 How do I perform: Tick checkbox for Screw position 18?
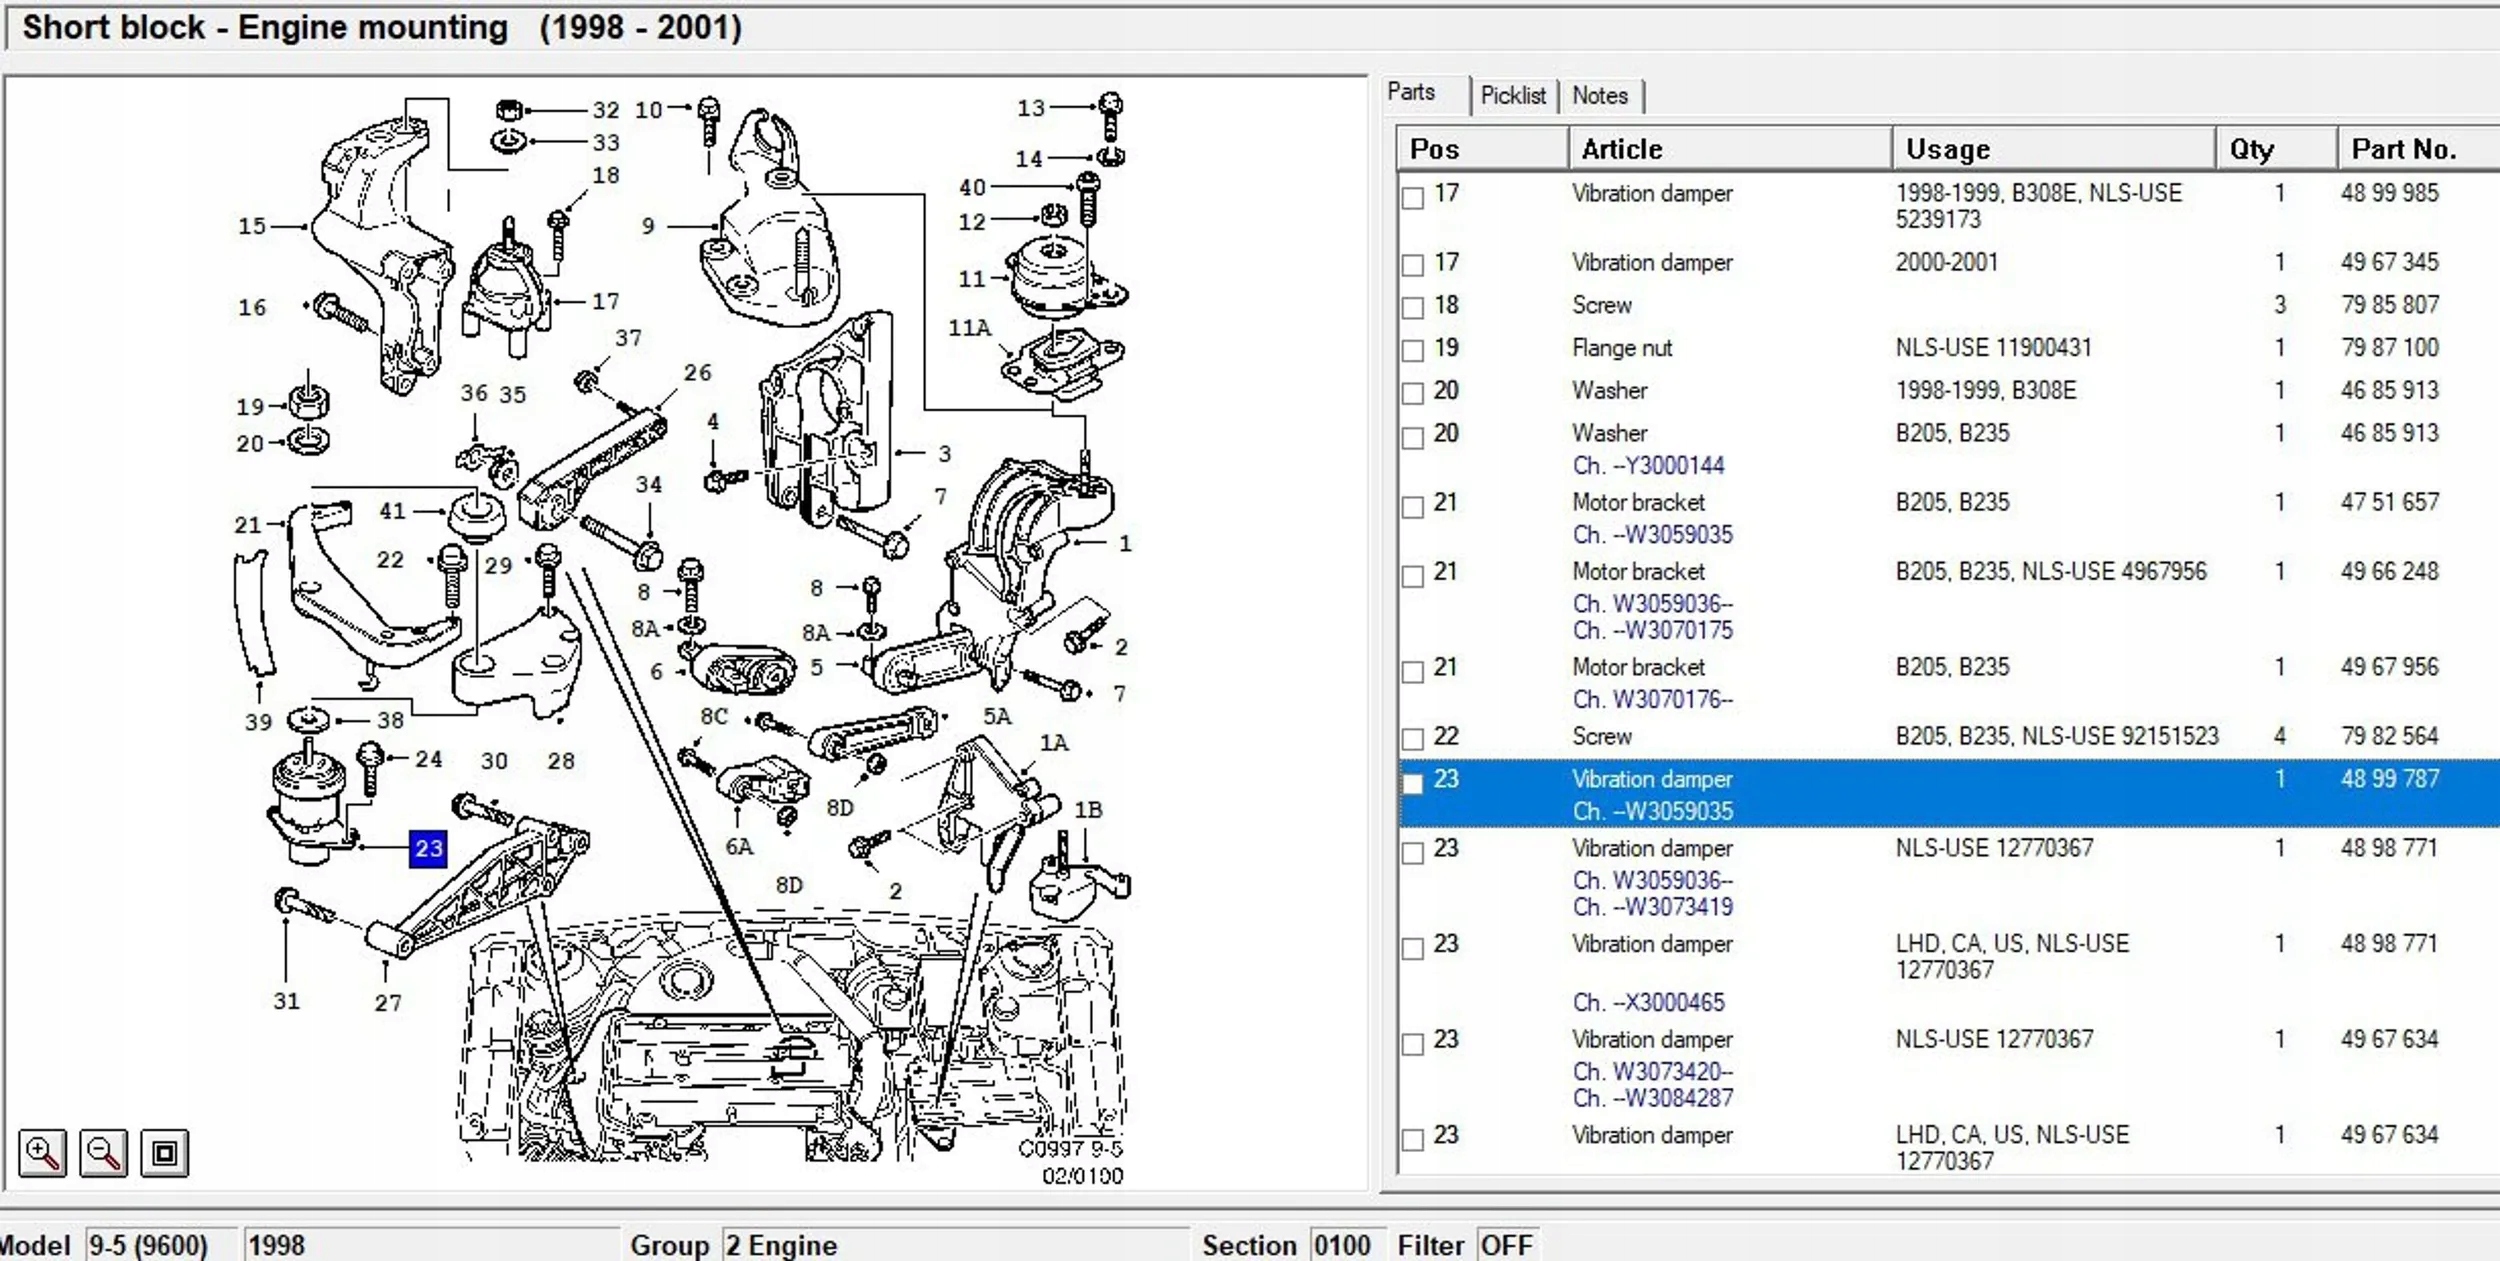point(1412,307)
